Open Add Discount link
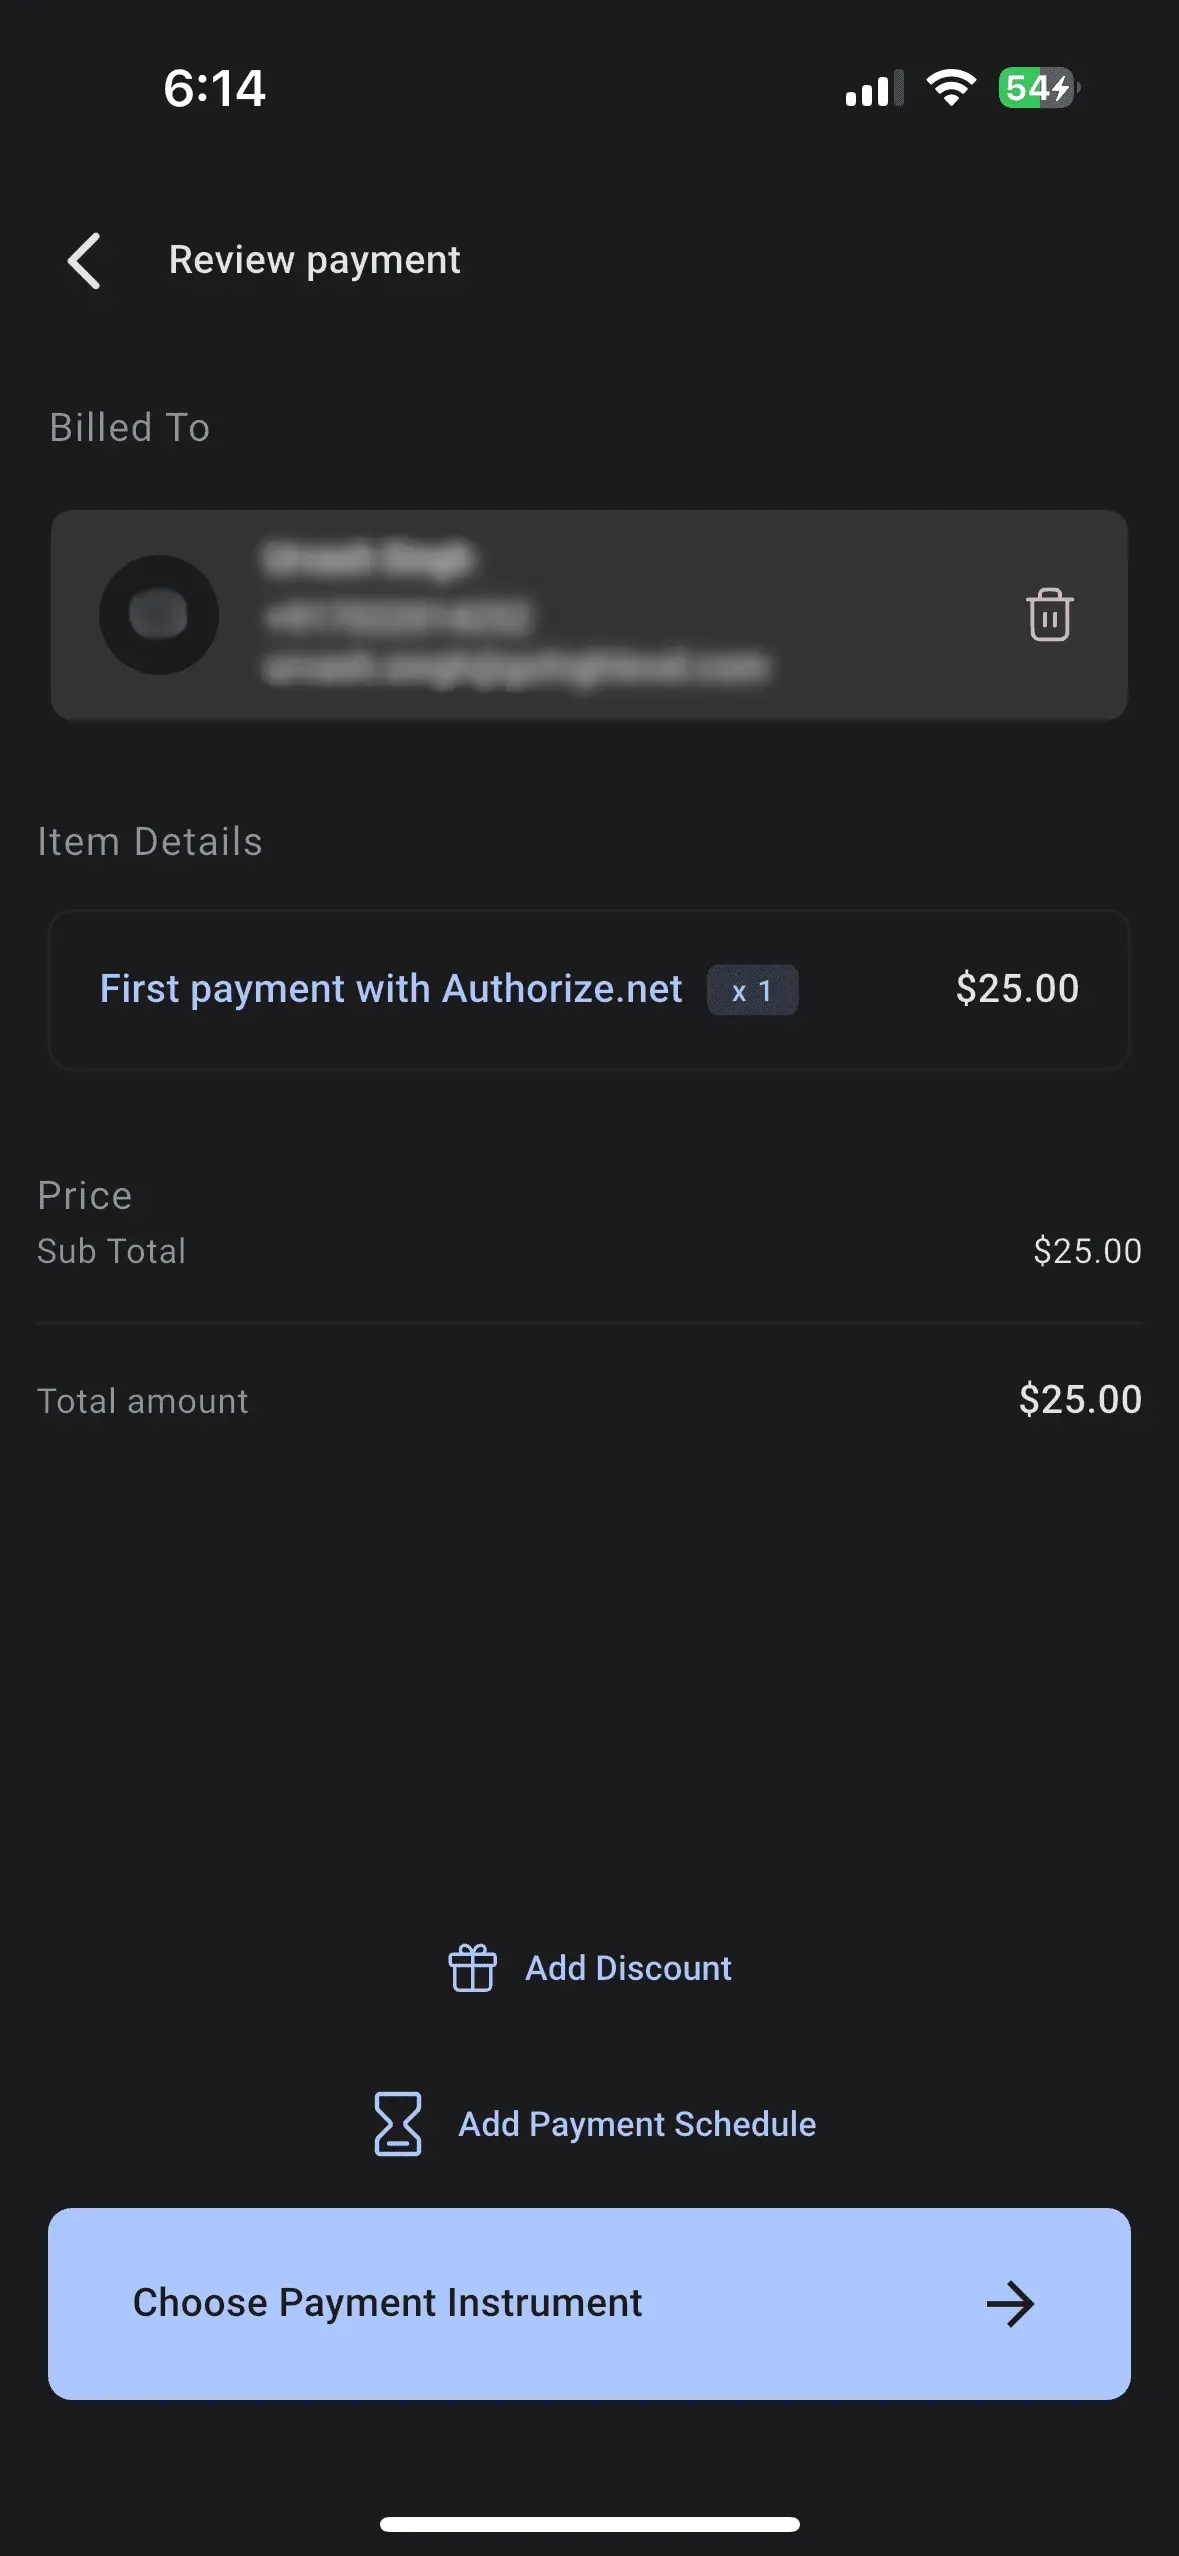The width and height of the screenshot is (1179, 2556). tap(628, 1967)
